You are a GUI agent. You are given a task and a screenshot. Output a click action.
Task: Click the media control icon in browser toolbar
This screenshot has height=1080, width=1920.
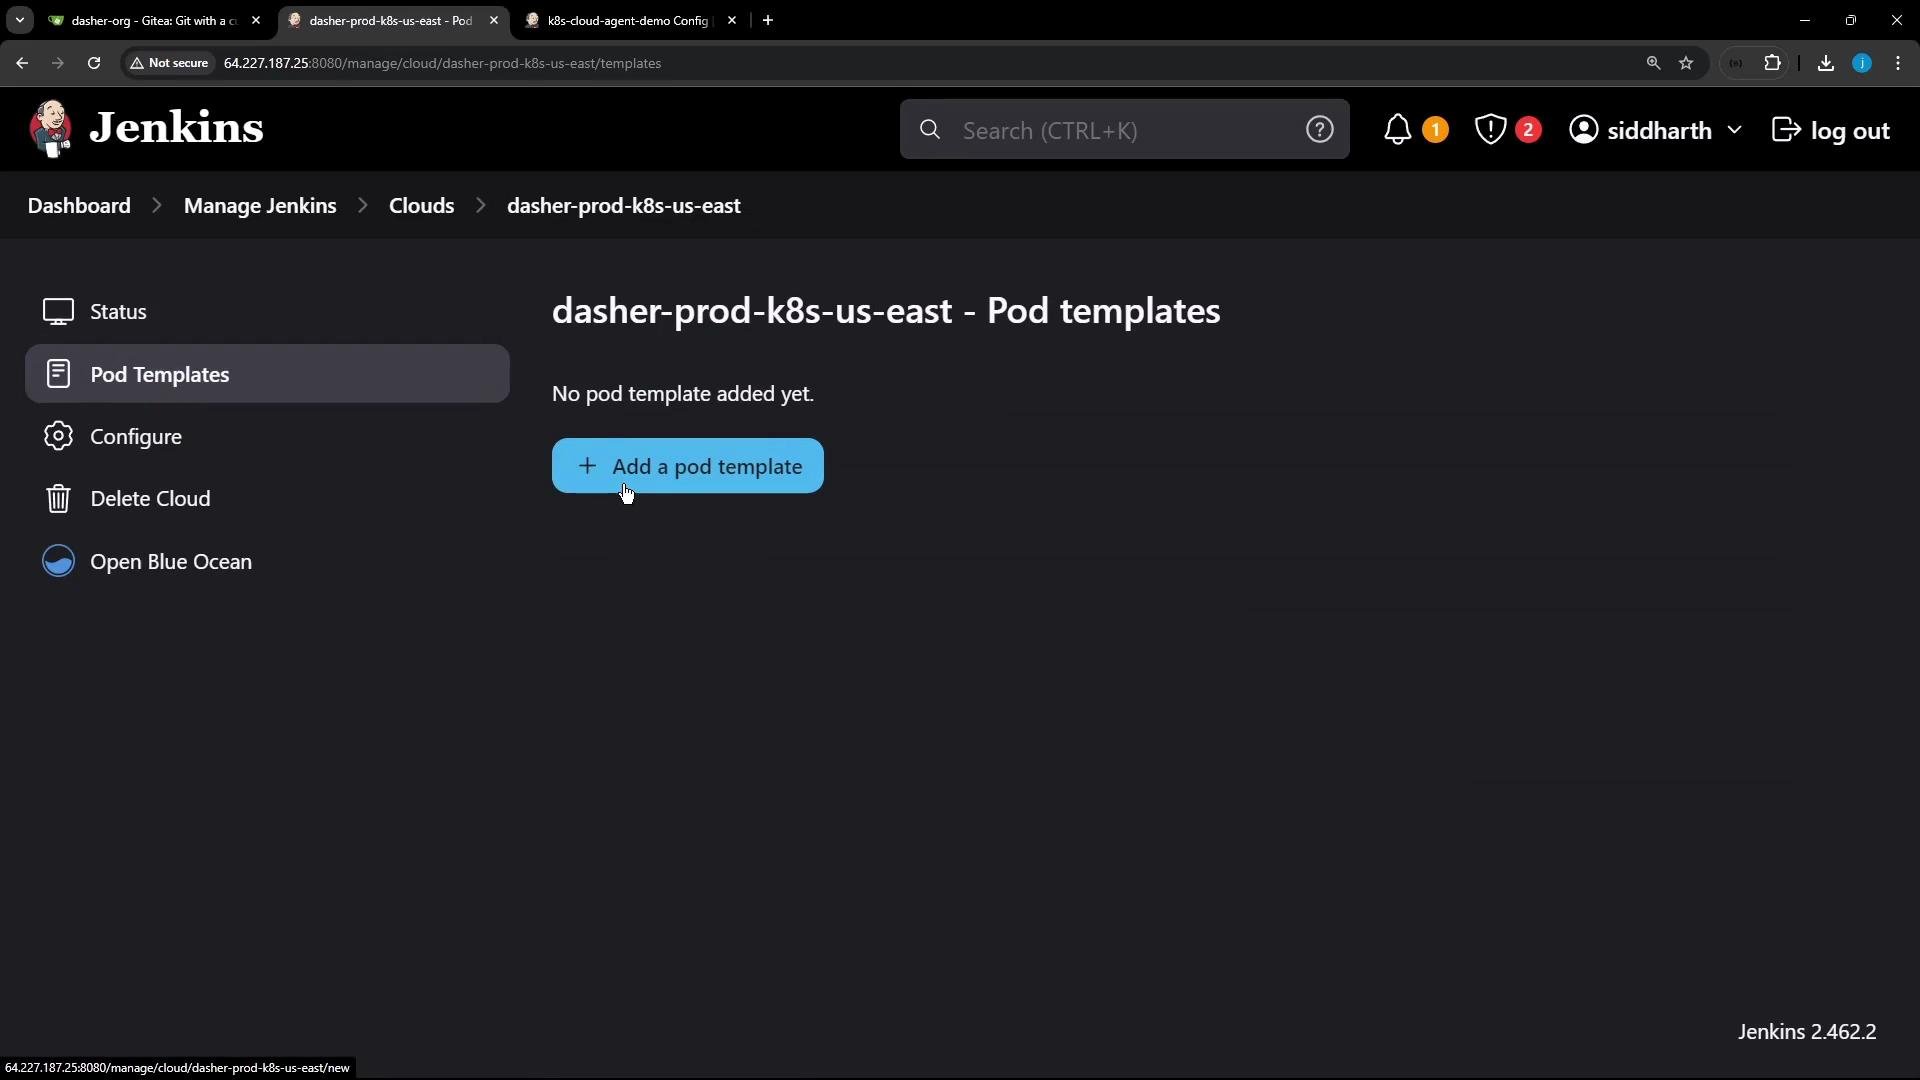point(1736,63)
